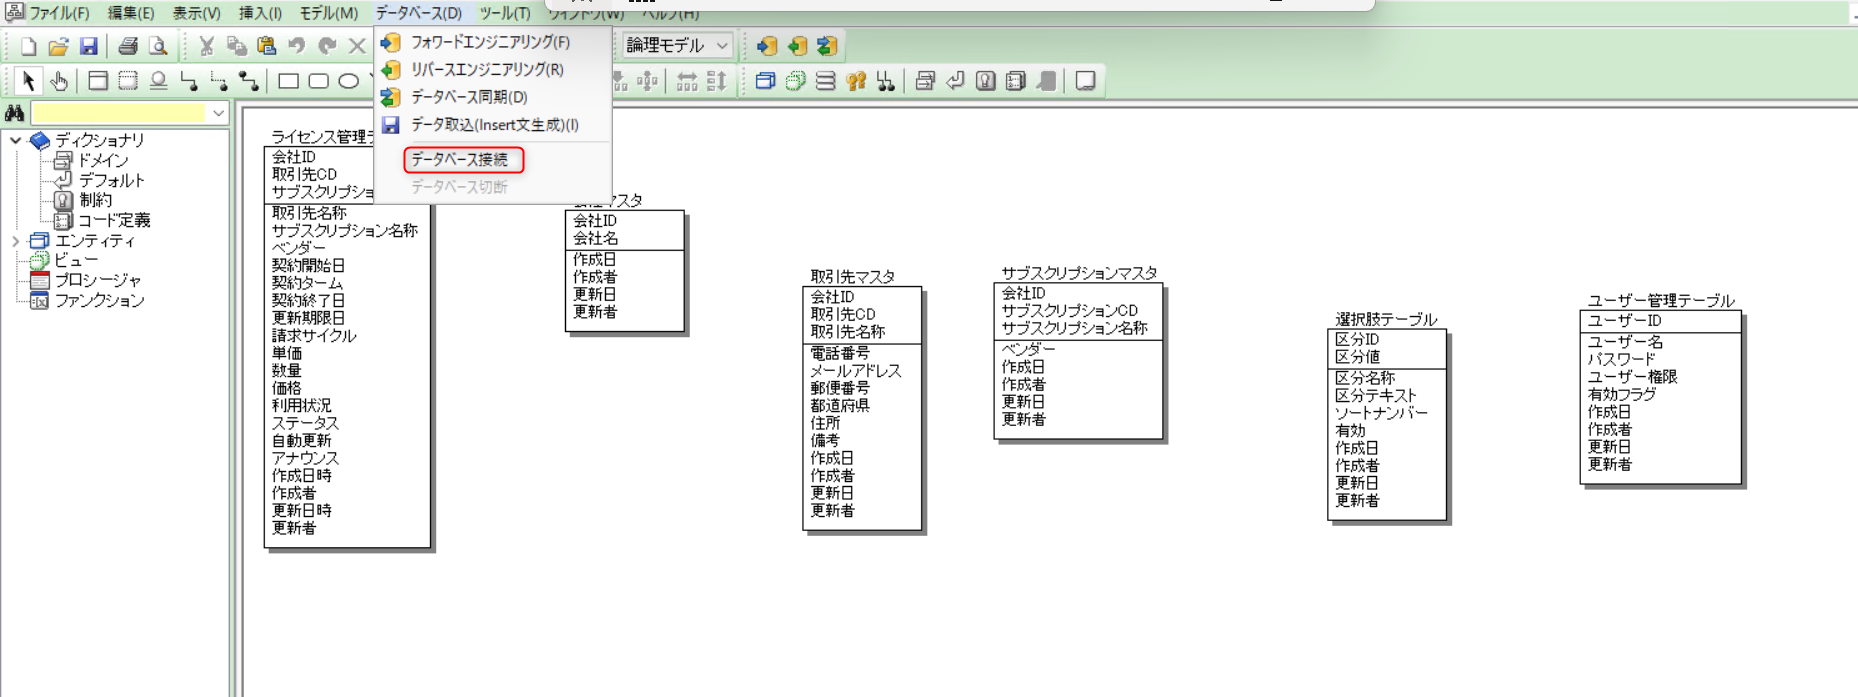Collapse the ディクショナリ tree node
The image size is (1858, 697).
click(15, 141)
